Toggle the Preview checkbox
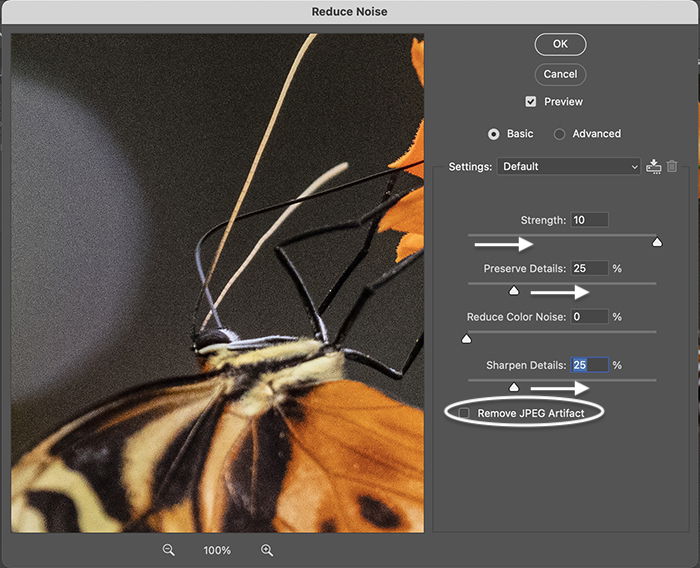700x568 pixels. point(531,102)
